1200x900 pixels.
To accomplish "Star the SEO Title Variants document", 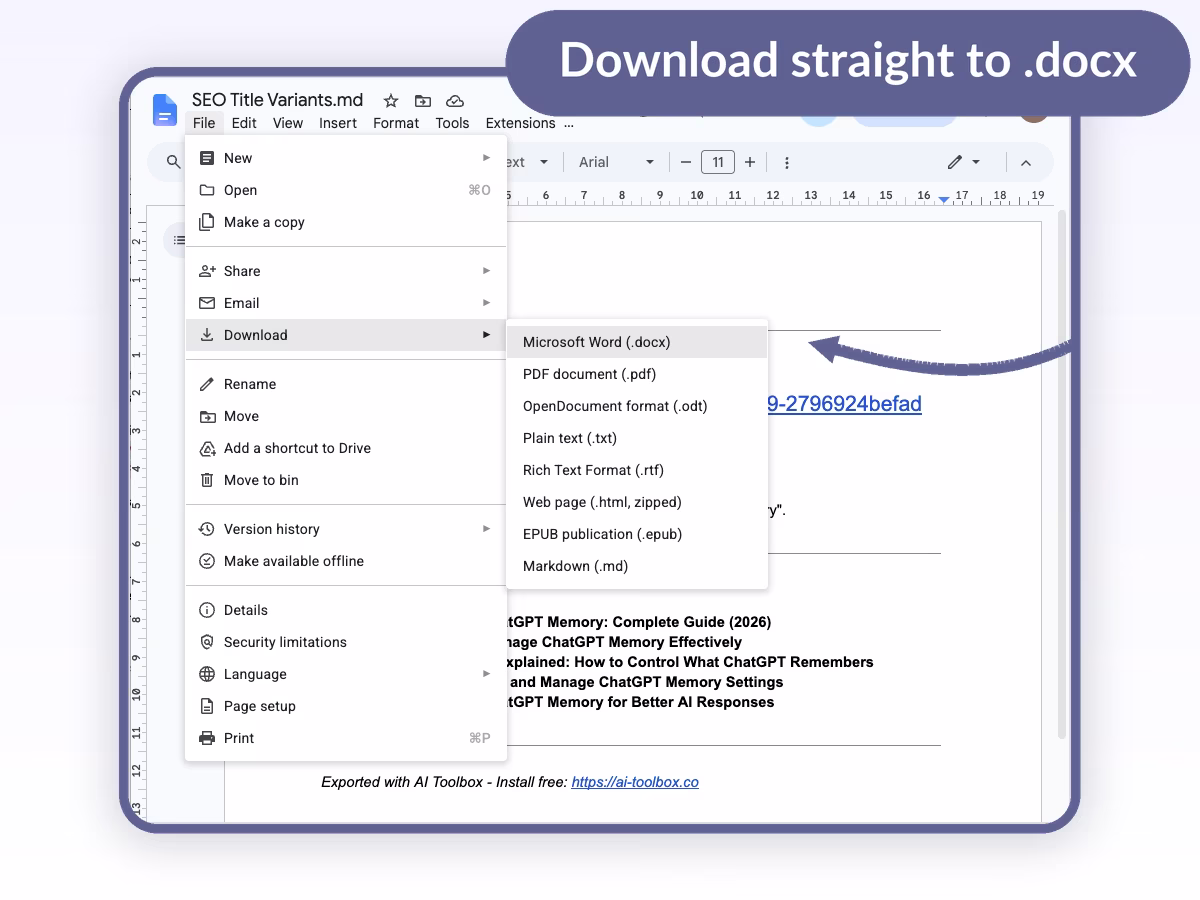I will (391, 101).
